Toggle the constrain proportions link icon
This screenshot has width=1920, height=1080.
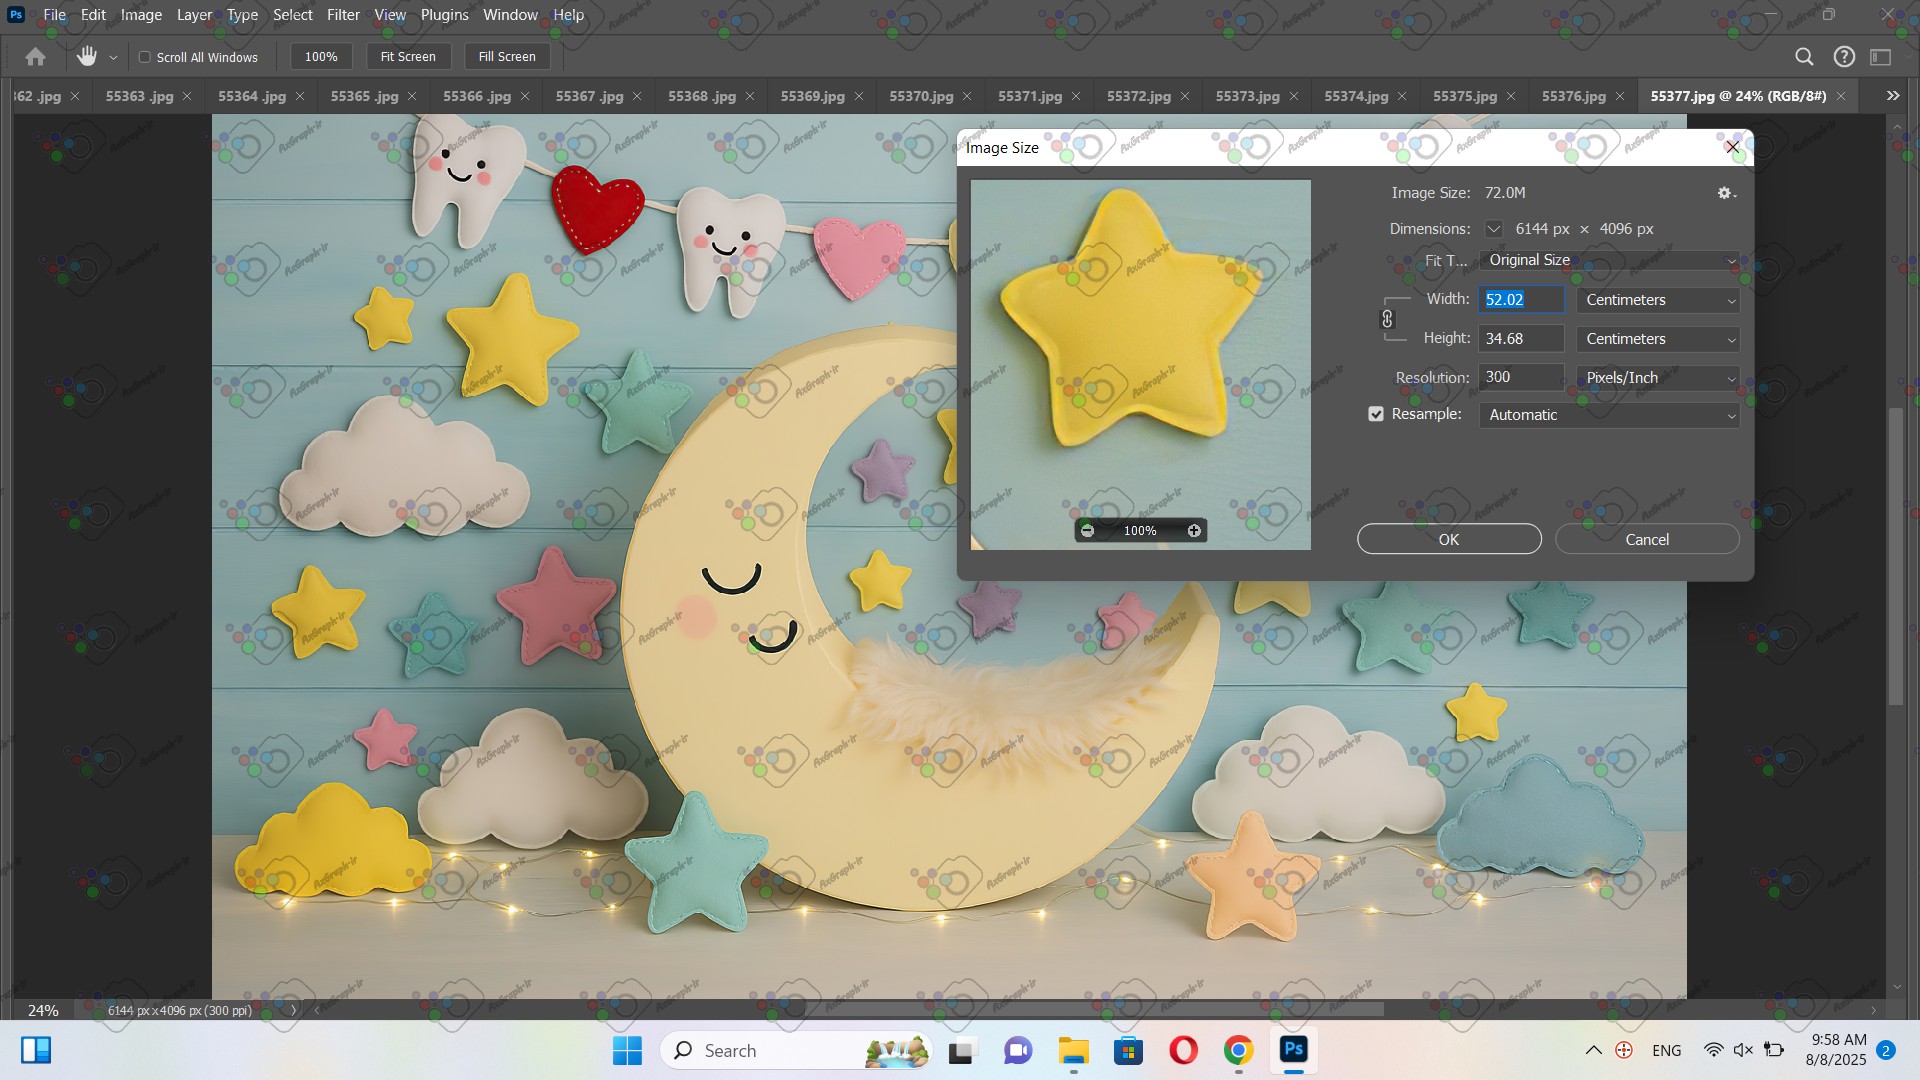1387,319
